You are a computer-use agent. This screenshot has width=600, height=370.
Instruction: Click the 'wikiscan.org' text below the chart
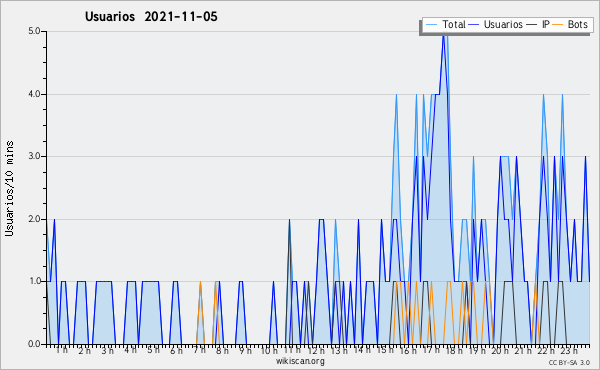point(300,361)
